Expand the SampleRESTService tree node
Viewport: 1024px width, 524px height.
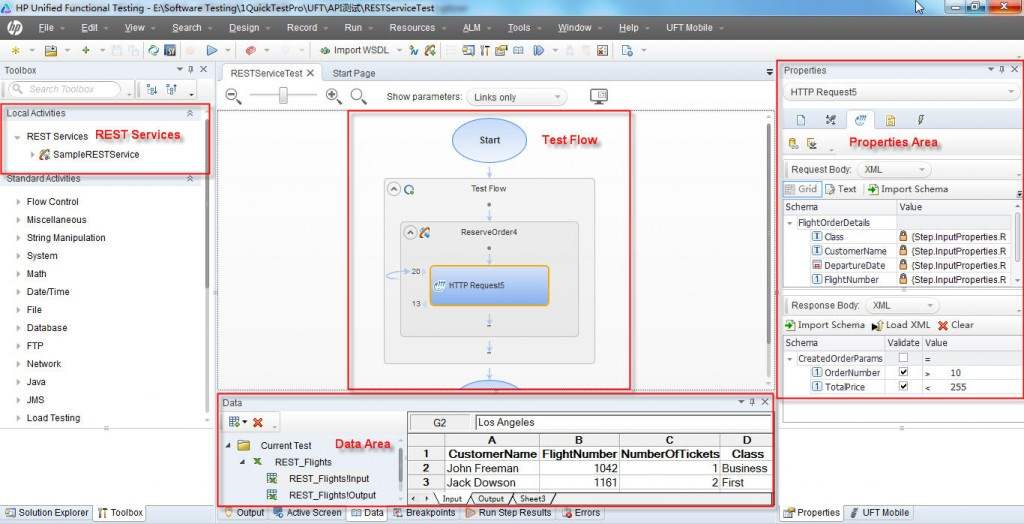(32, 155)
